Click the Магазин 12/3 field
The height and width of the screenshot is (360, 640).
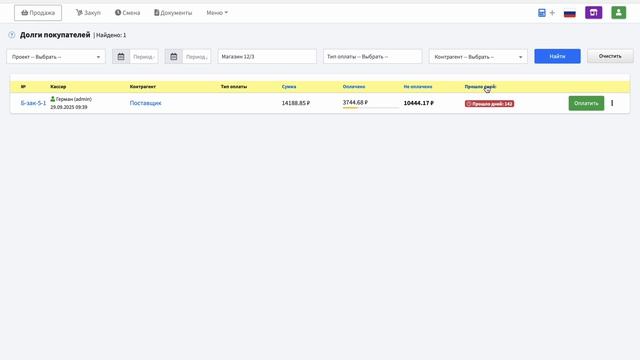coord(267,57)
